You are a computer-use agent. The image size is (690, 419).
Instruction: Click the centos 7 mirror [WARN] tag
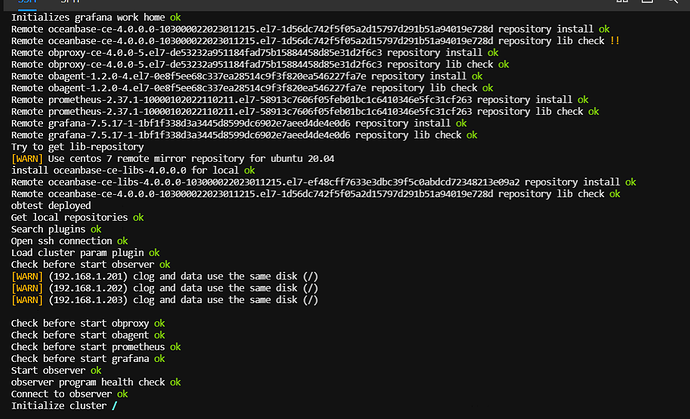(27, 158)
